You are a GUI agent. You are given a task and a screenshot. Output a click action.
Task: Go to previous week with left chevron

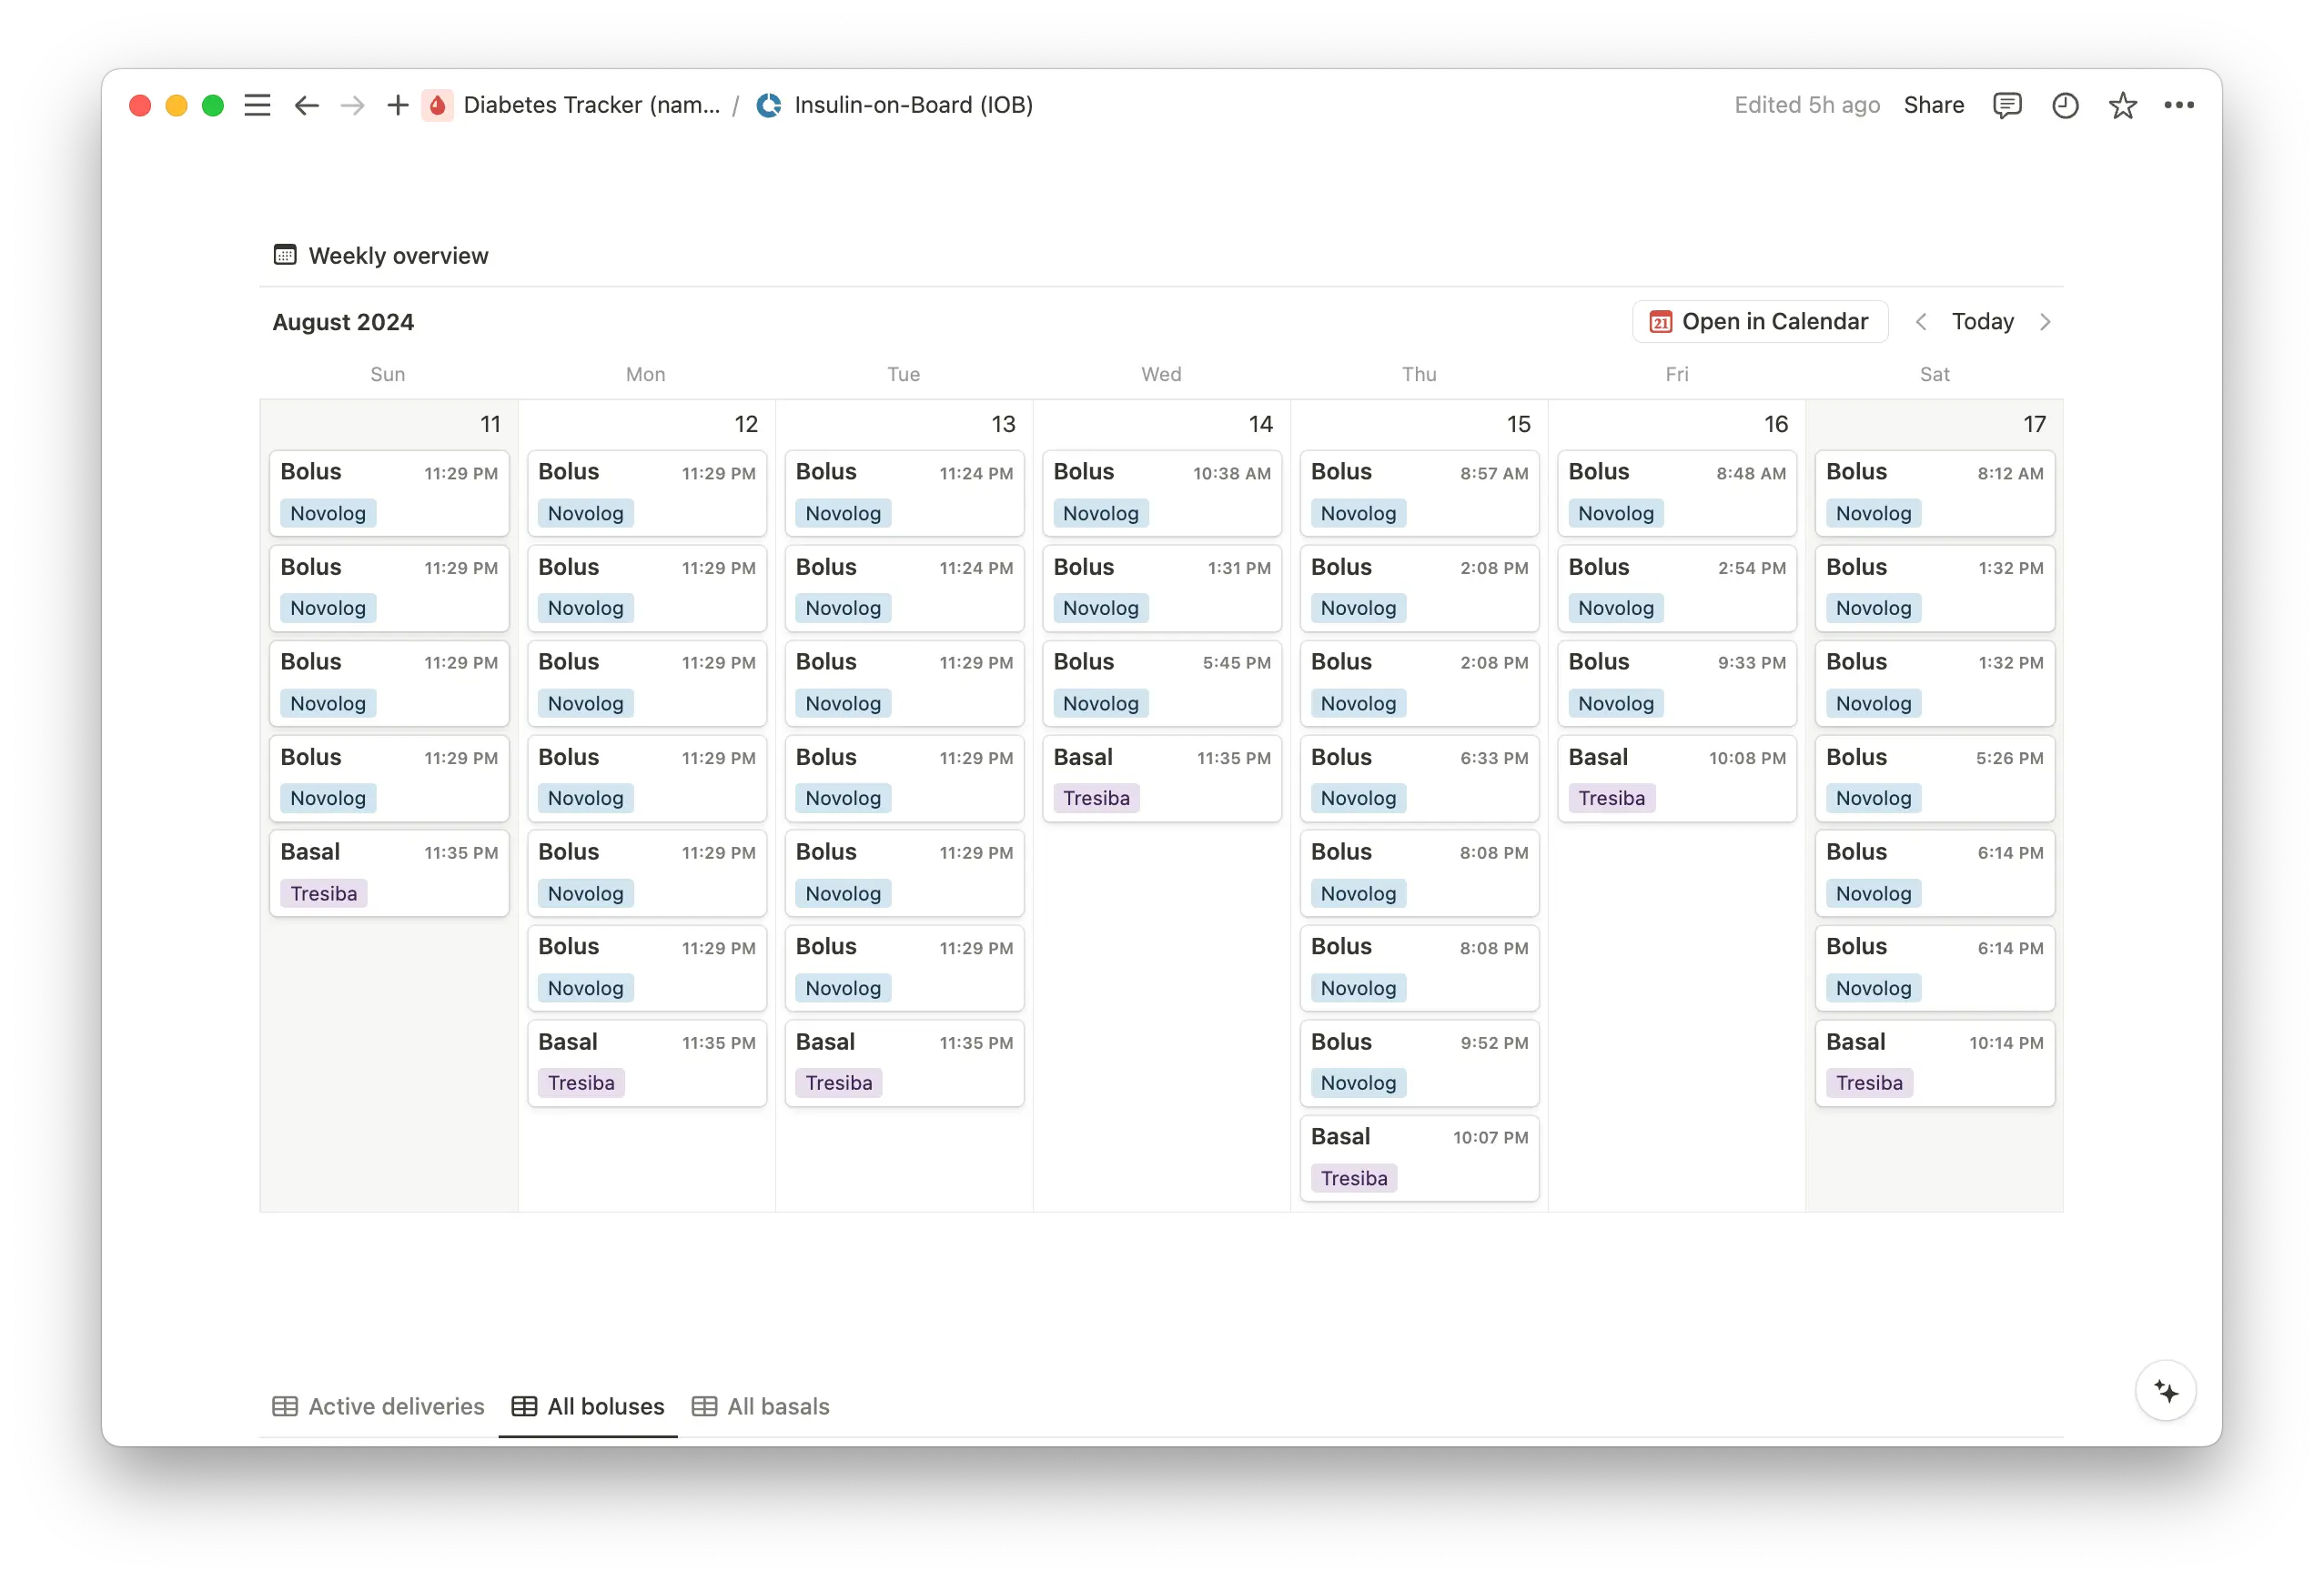point(1921,321)
